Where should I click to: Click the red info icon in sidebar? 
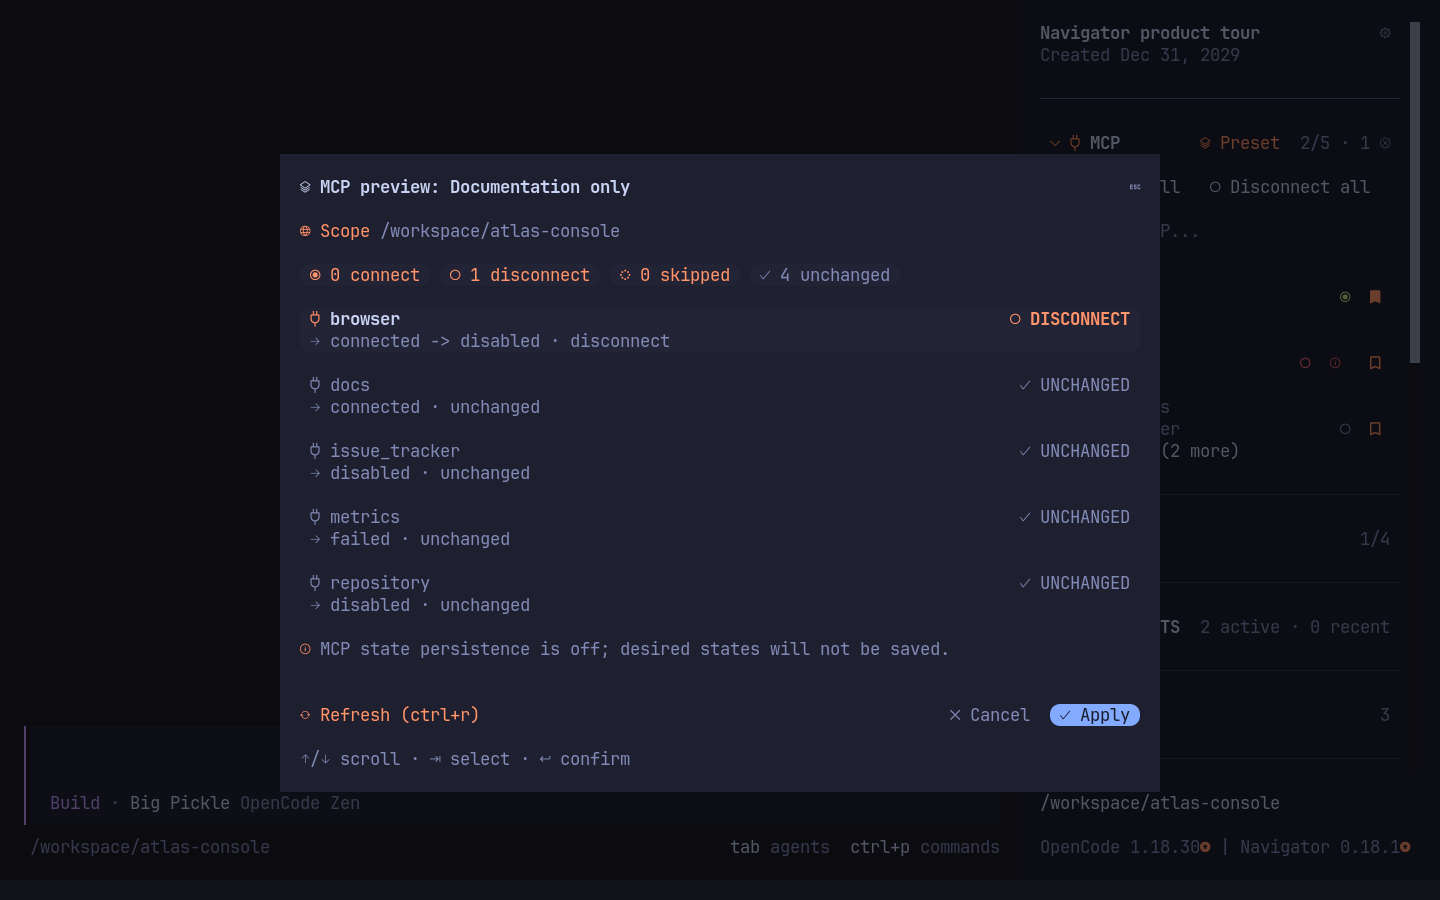(x=1335, y=363)
